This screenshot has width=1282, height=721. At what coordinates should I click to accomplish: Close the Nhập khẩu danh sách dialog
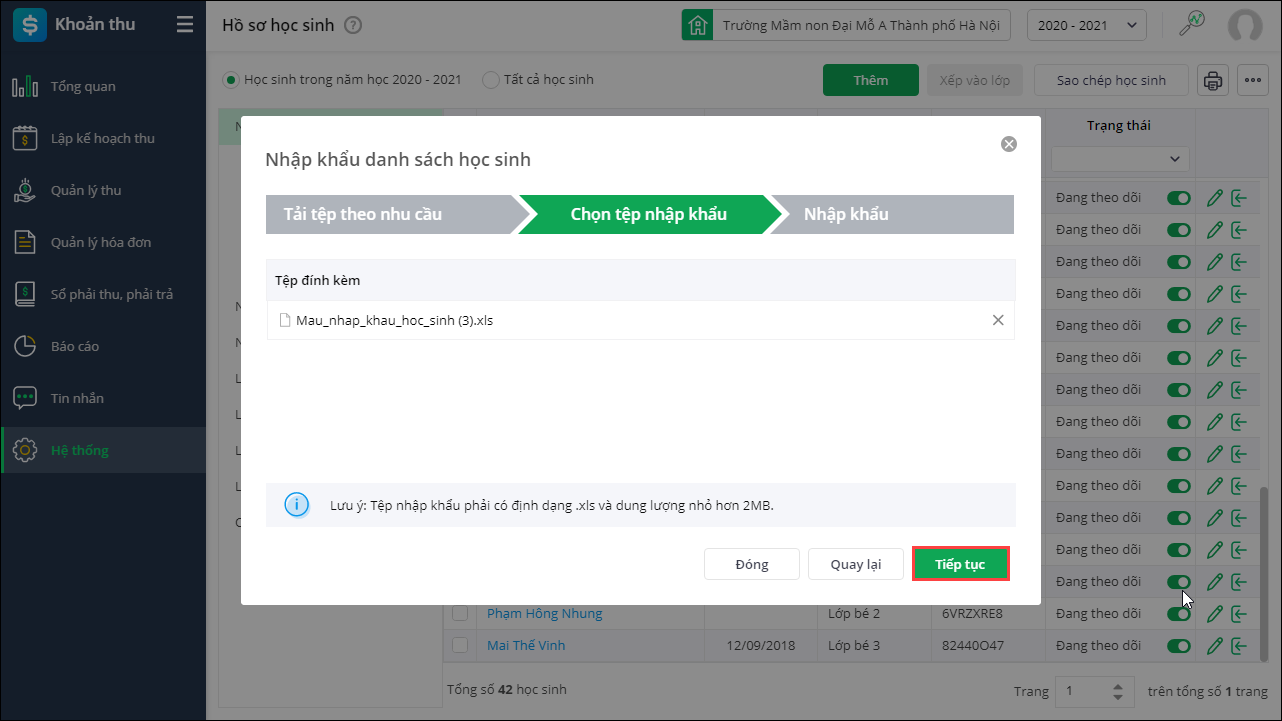[x=1008, y=144]
